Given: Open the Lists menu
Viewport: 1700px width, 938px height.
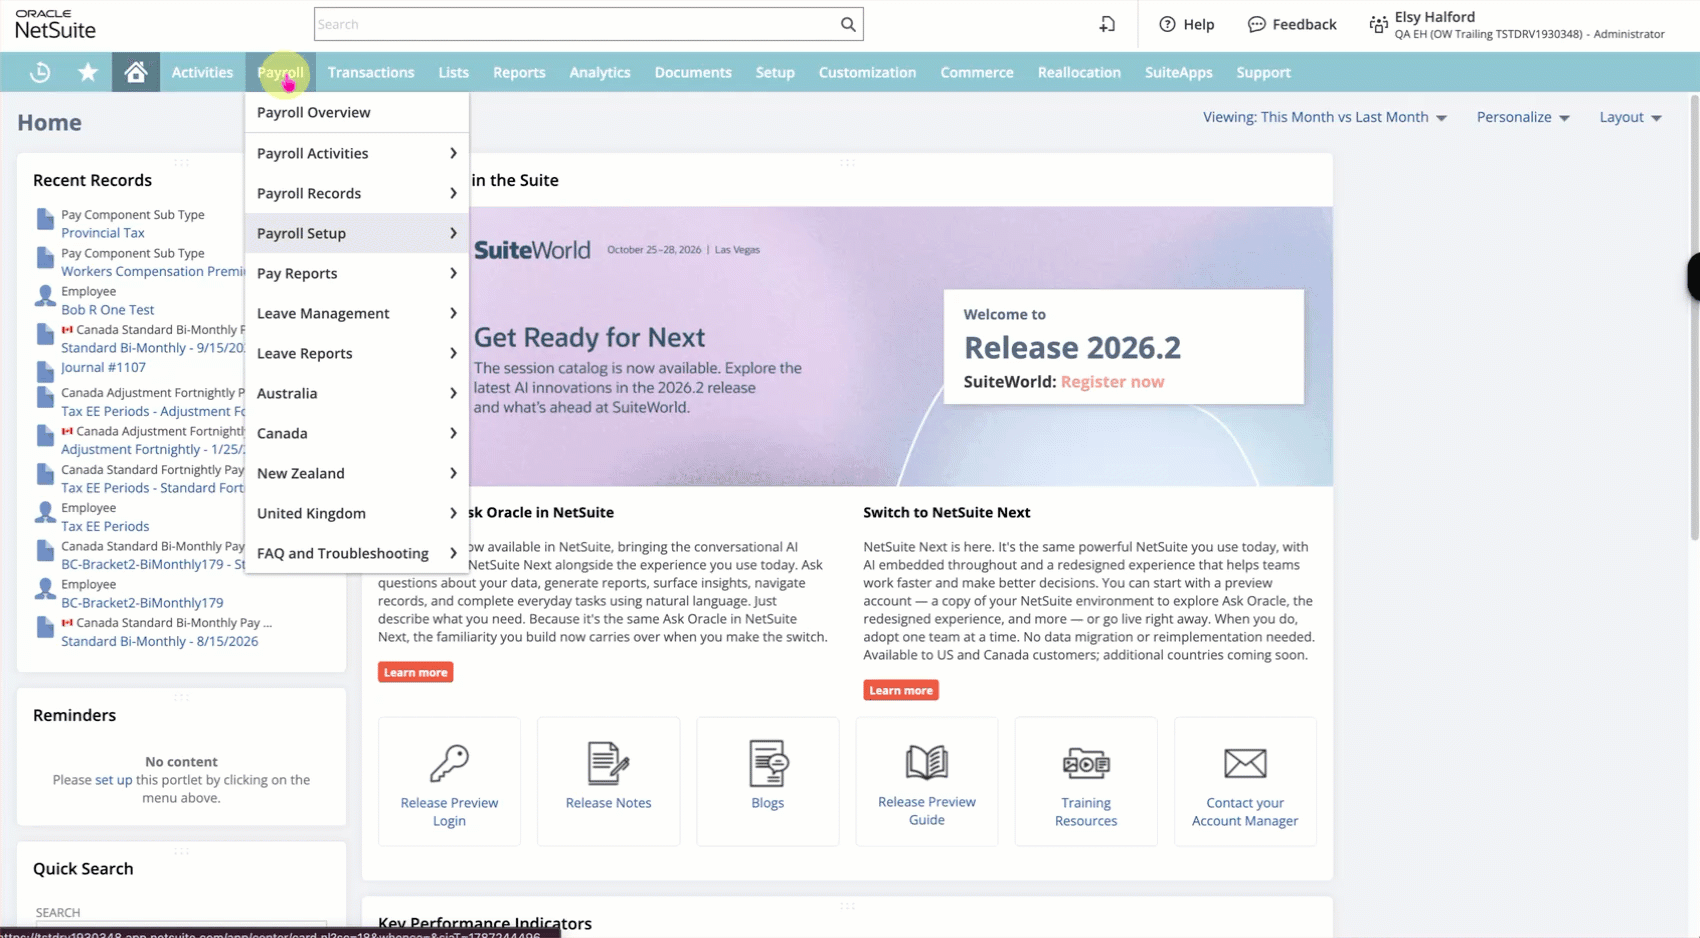Looking at the screenshot, I should 453,72.
